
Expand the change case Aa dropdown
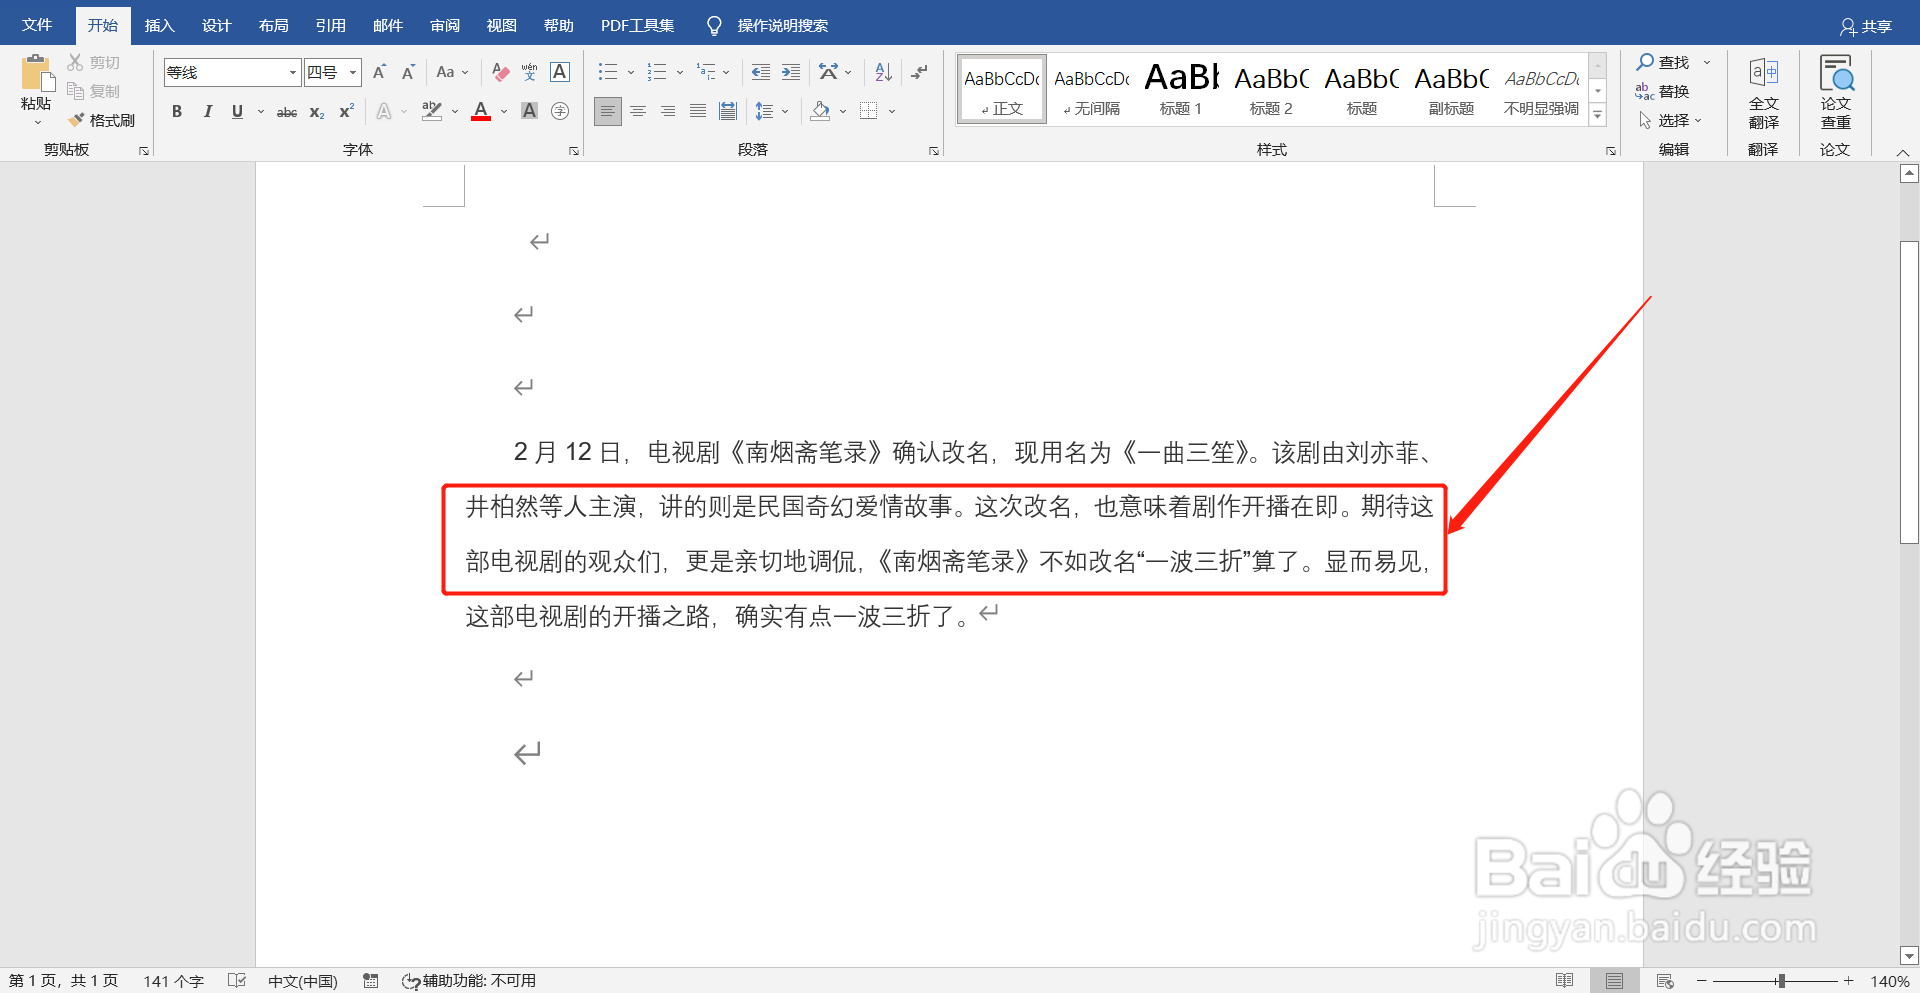point(465,72)
